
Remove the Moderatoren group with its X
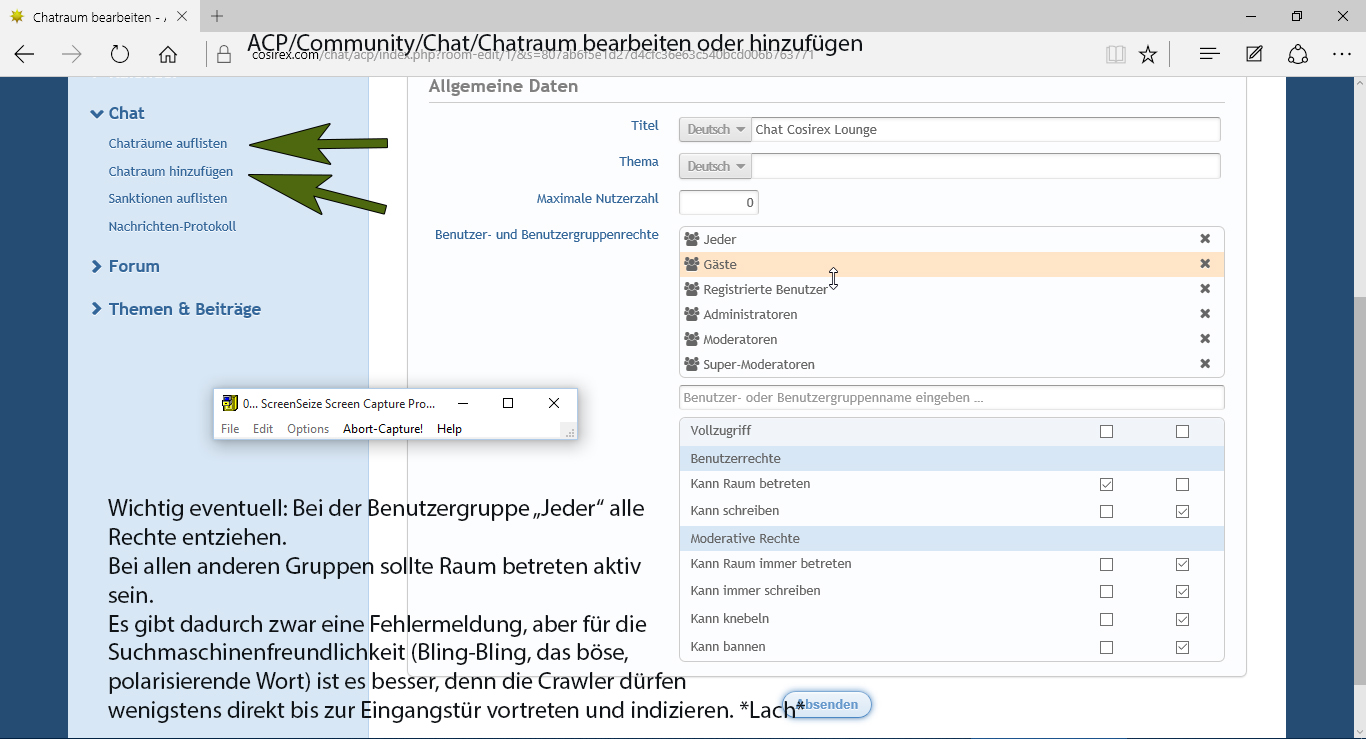pyautogui.click(x=1205, y=339)
